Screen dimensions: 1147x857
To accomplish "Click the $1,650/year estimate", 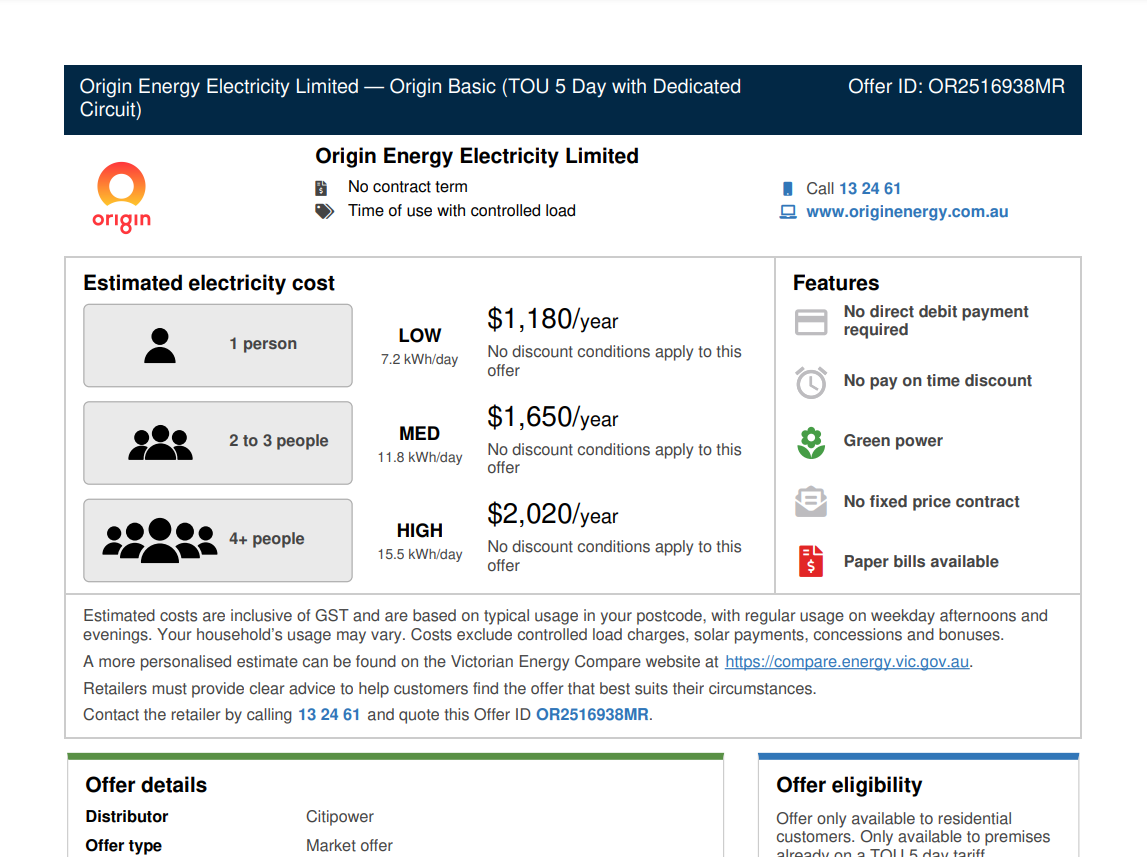I will click(552, 418).
